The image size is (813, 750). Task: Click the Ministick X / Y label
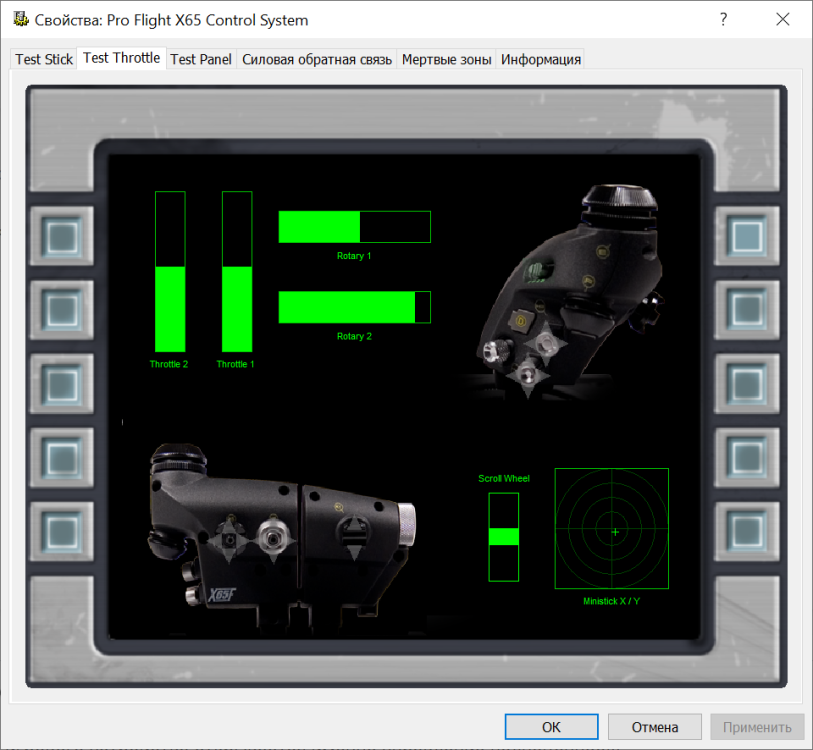click(x=612, y=601)
